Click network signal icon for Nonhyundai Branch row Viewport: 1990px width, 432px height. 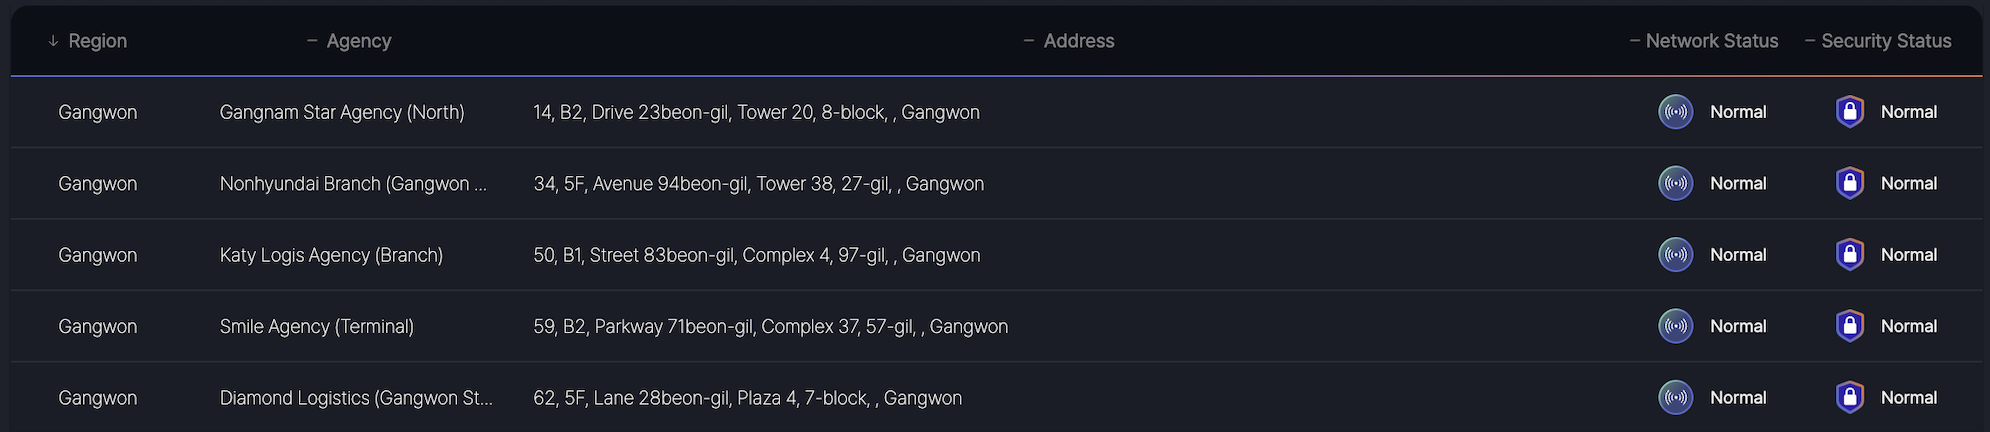(x=1675, y=183)
